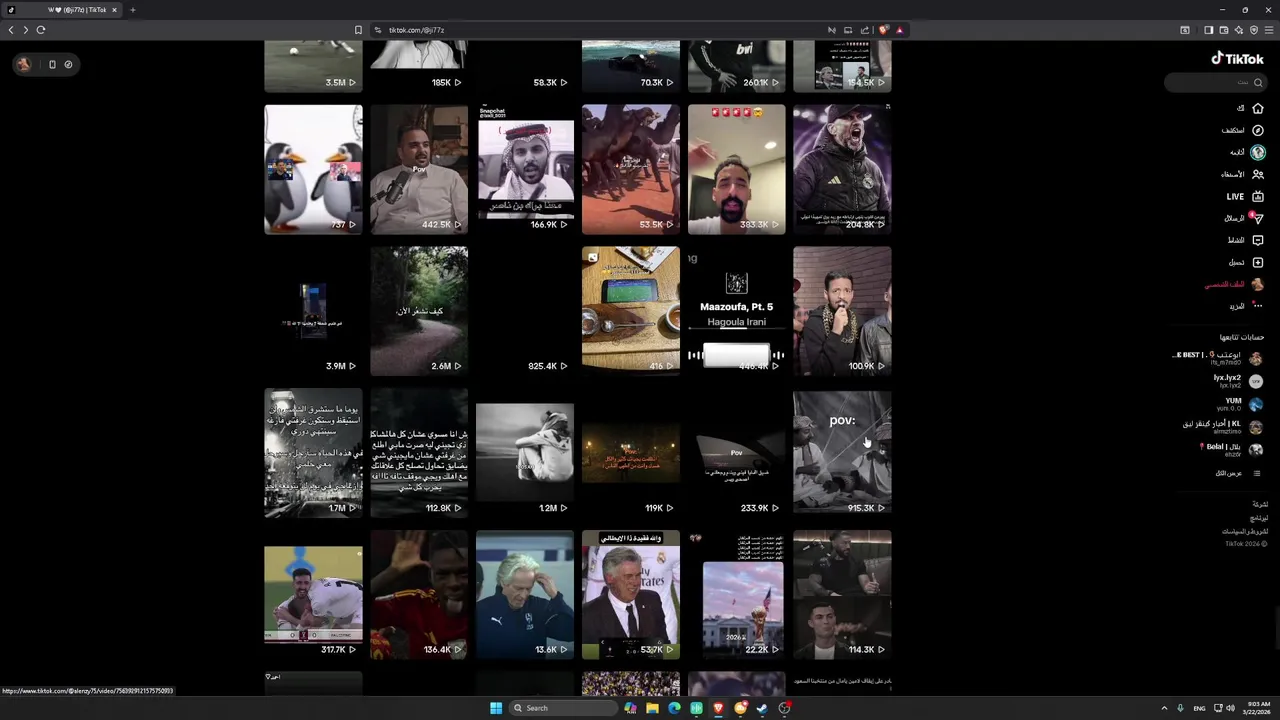The width and height of the screenshot is (1280, 720).
Task: Open the penguins cartoon video thumbnail
Action: [313, 169]
